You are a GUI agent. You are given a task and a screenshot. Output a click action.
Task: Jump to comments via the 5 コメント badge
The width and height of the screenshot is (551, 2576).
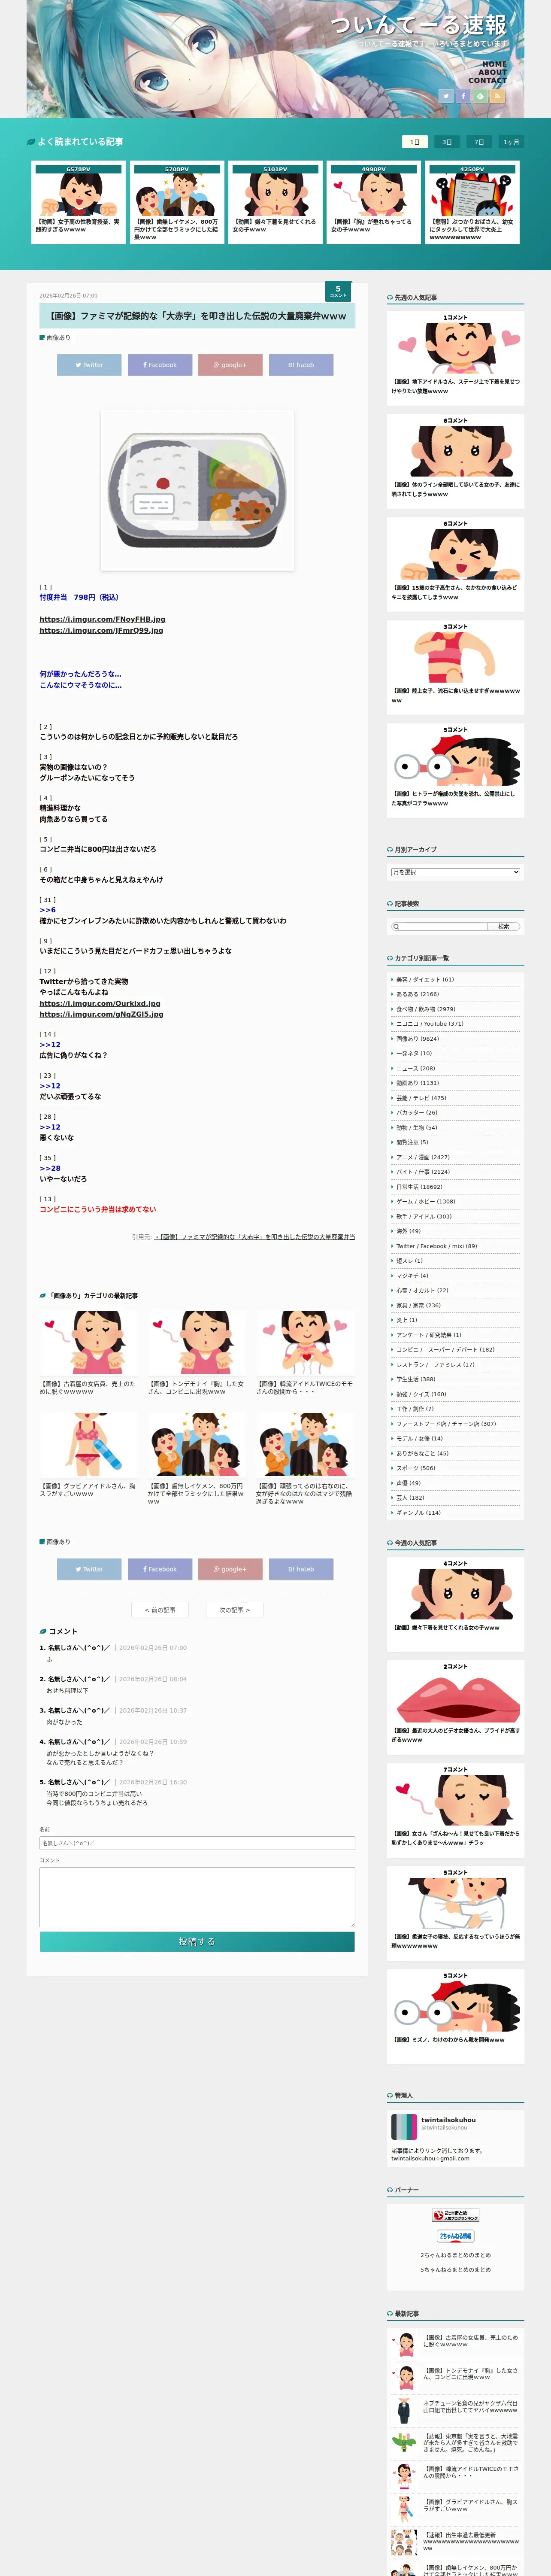coord(338,291)
